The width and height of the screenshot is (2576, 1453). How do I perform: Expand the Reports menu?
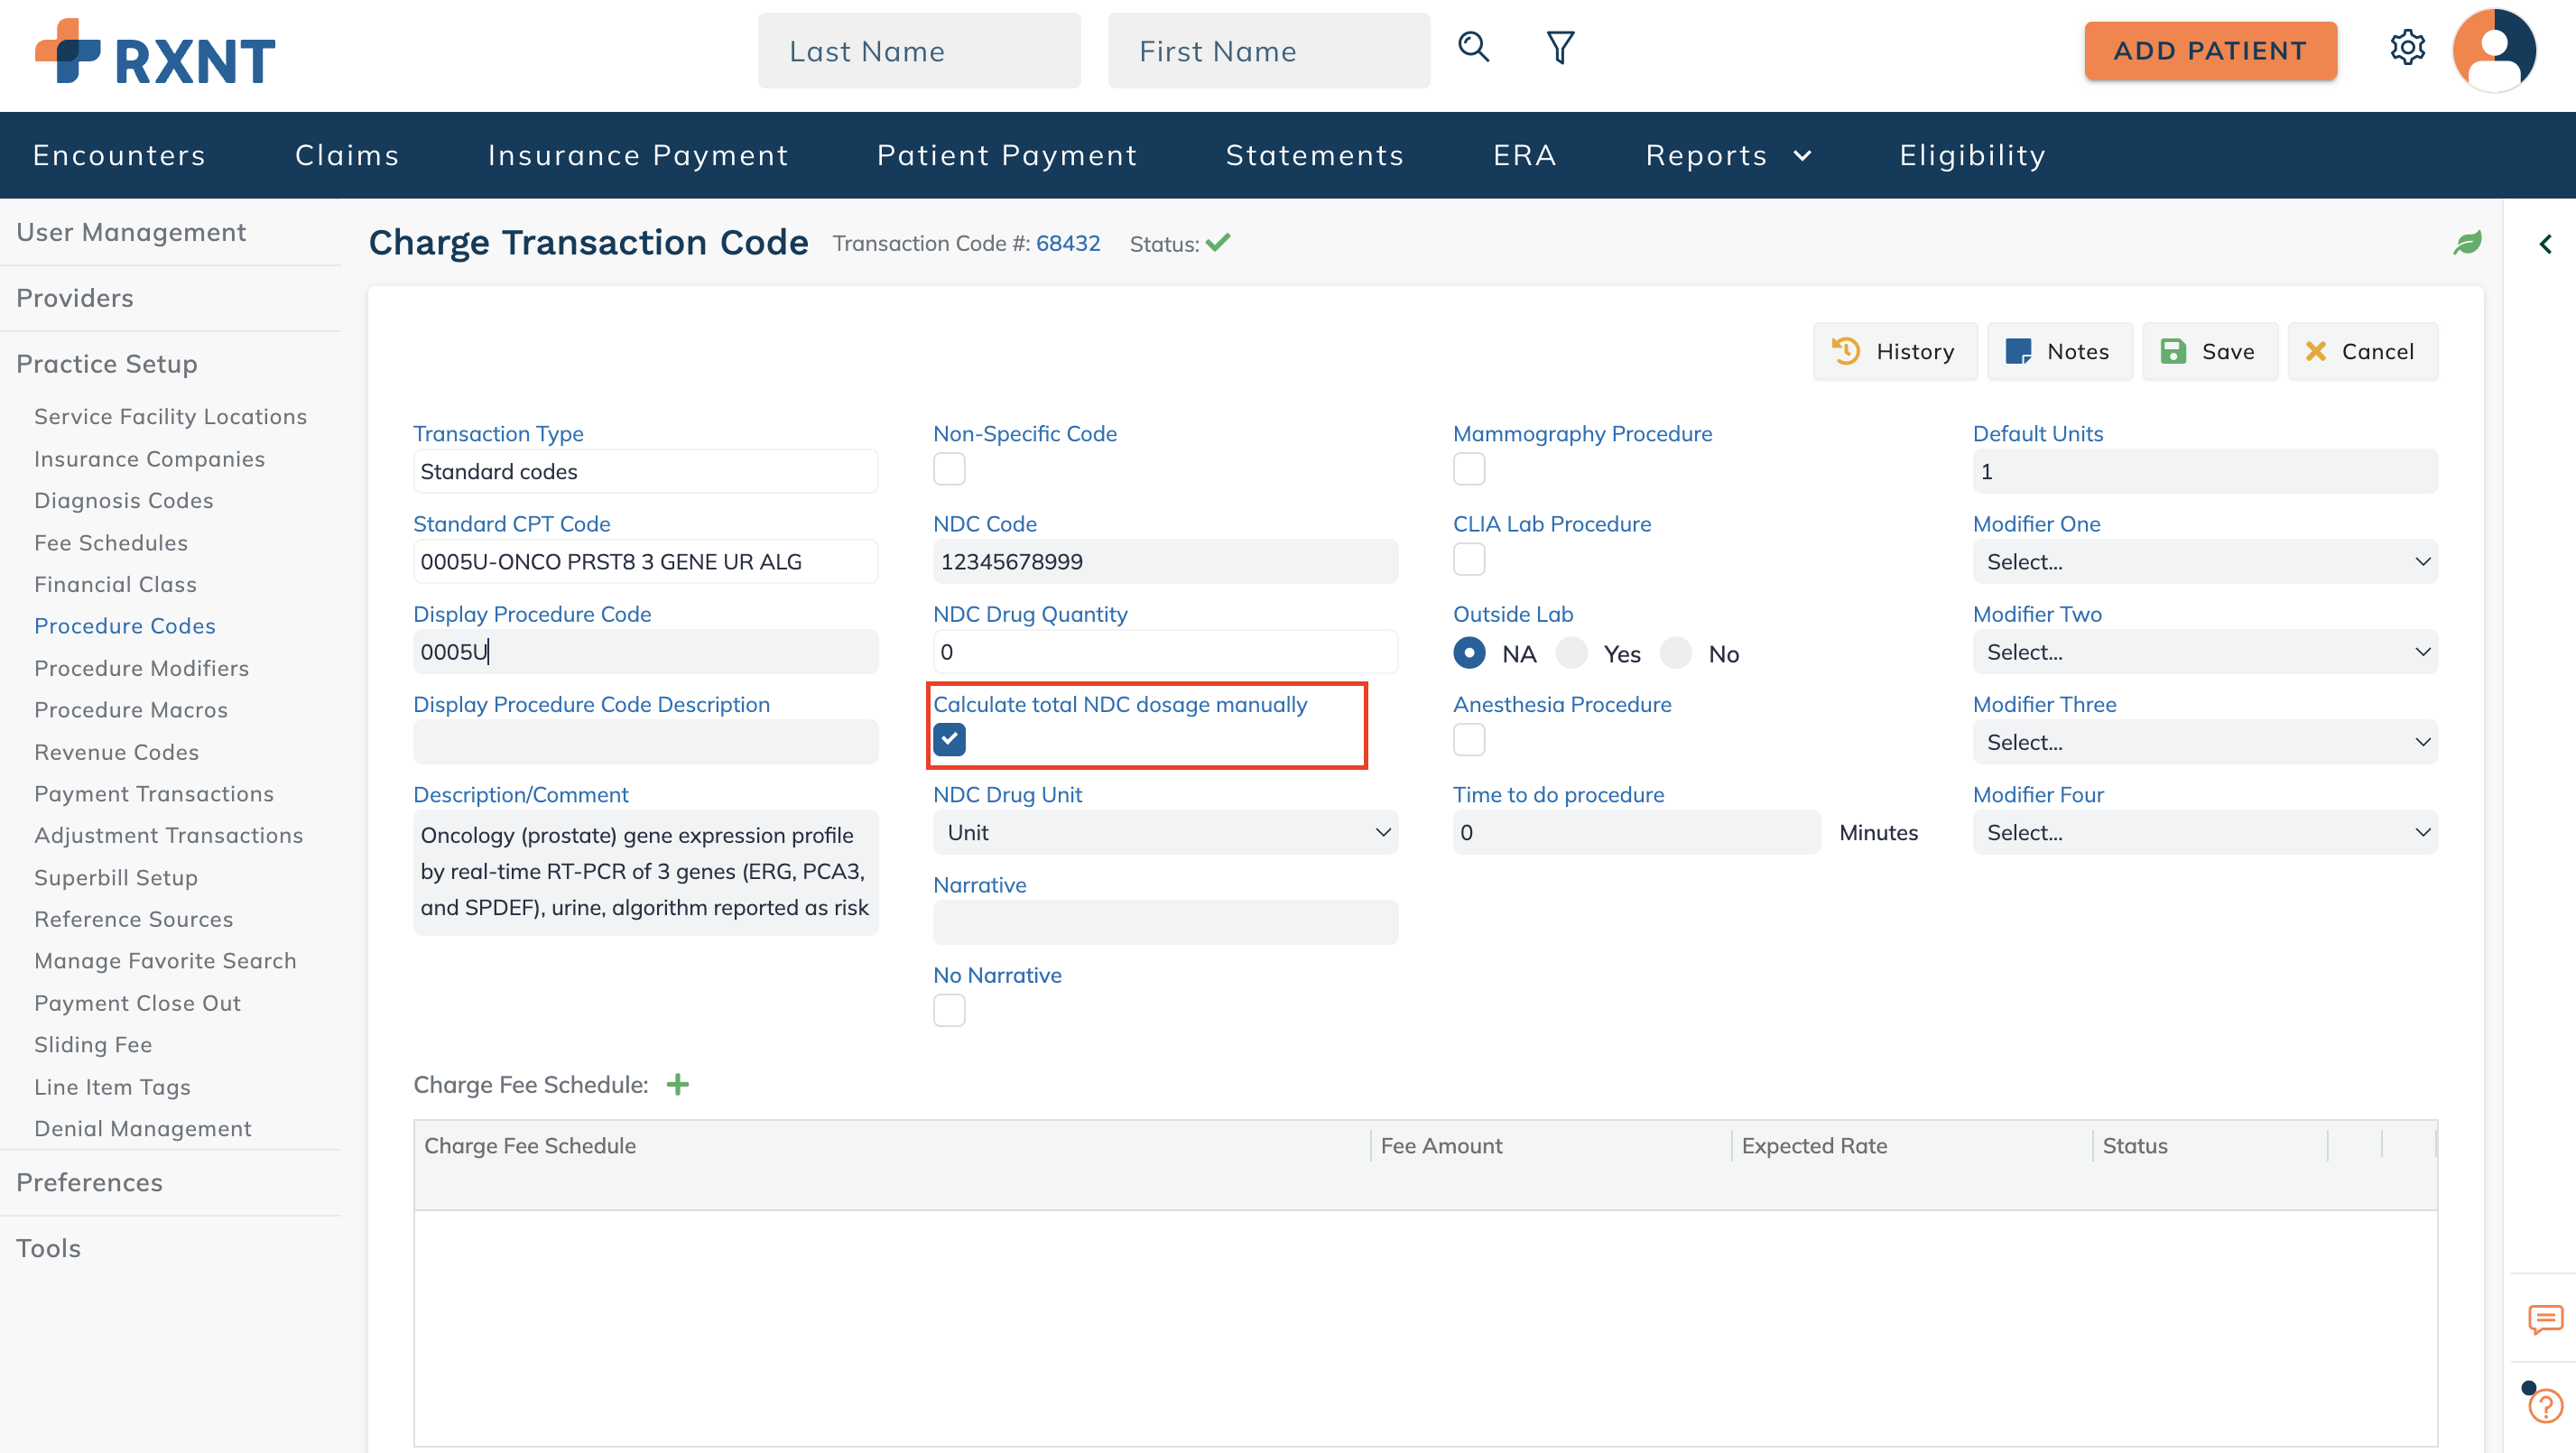pyautogui.click(x=1728, y=155)
